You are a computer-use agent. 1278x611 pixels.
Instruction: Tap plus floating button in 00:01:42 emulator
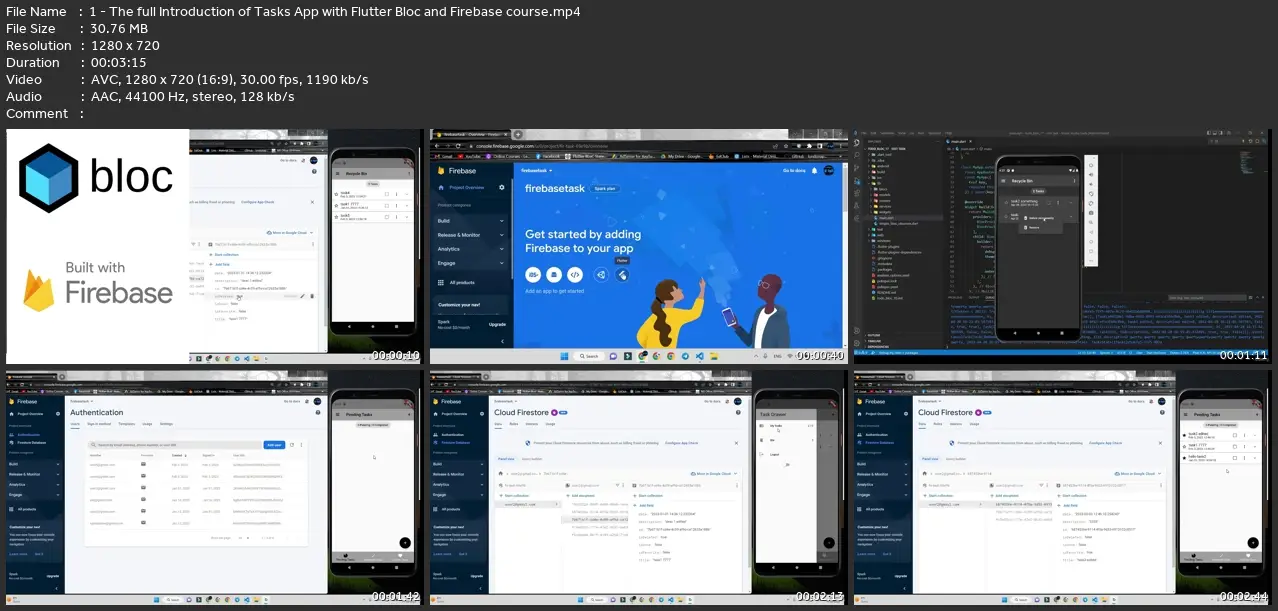(x=405, y=543)
